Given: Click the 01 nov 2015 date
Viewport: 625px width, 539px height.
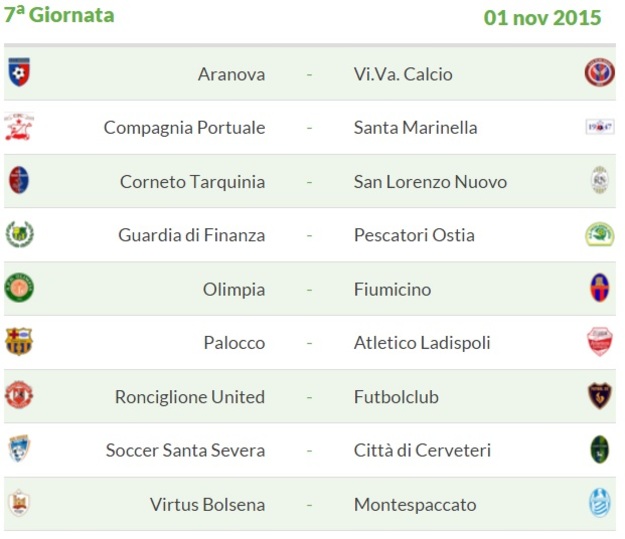Looking at the screenshot, I should [542, 18].
